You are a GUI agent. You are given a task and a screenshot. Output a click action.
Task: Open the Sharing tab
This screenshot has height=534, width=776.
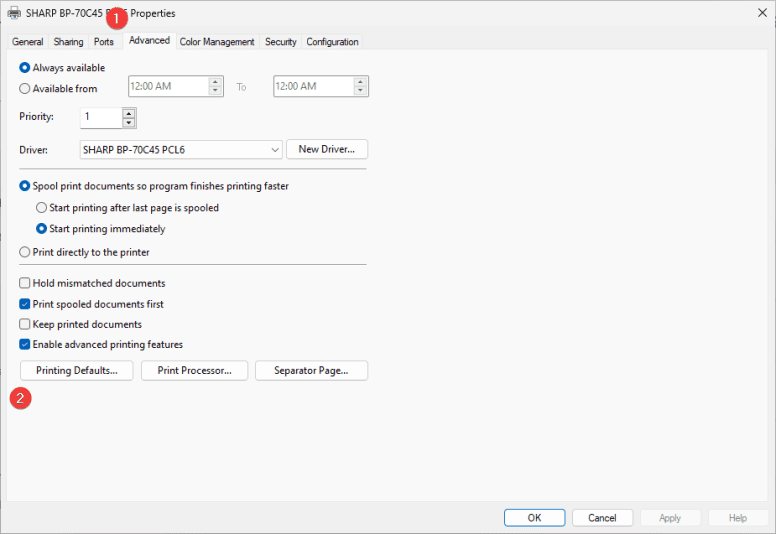pos(68,42)
